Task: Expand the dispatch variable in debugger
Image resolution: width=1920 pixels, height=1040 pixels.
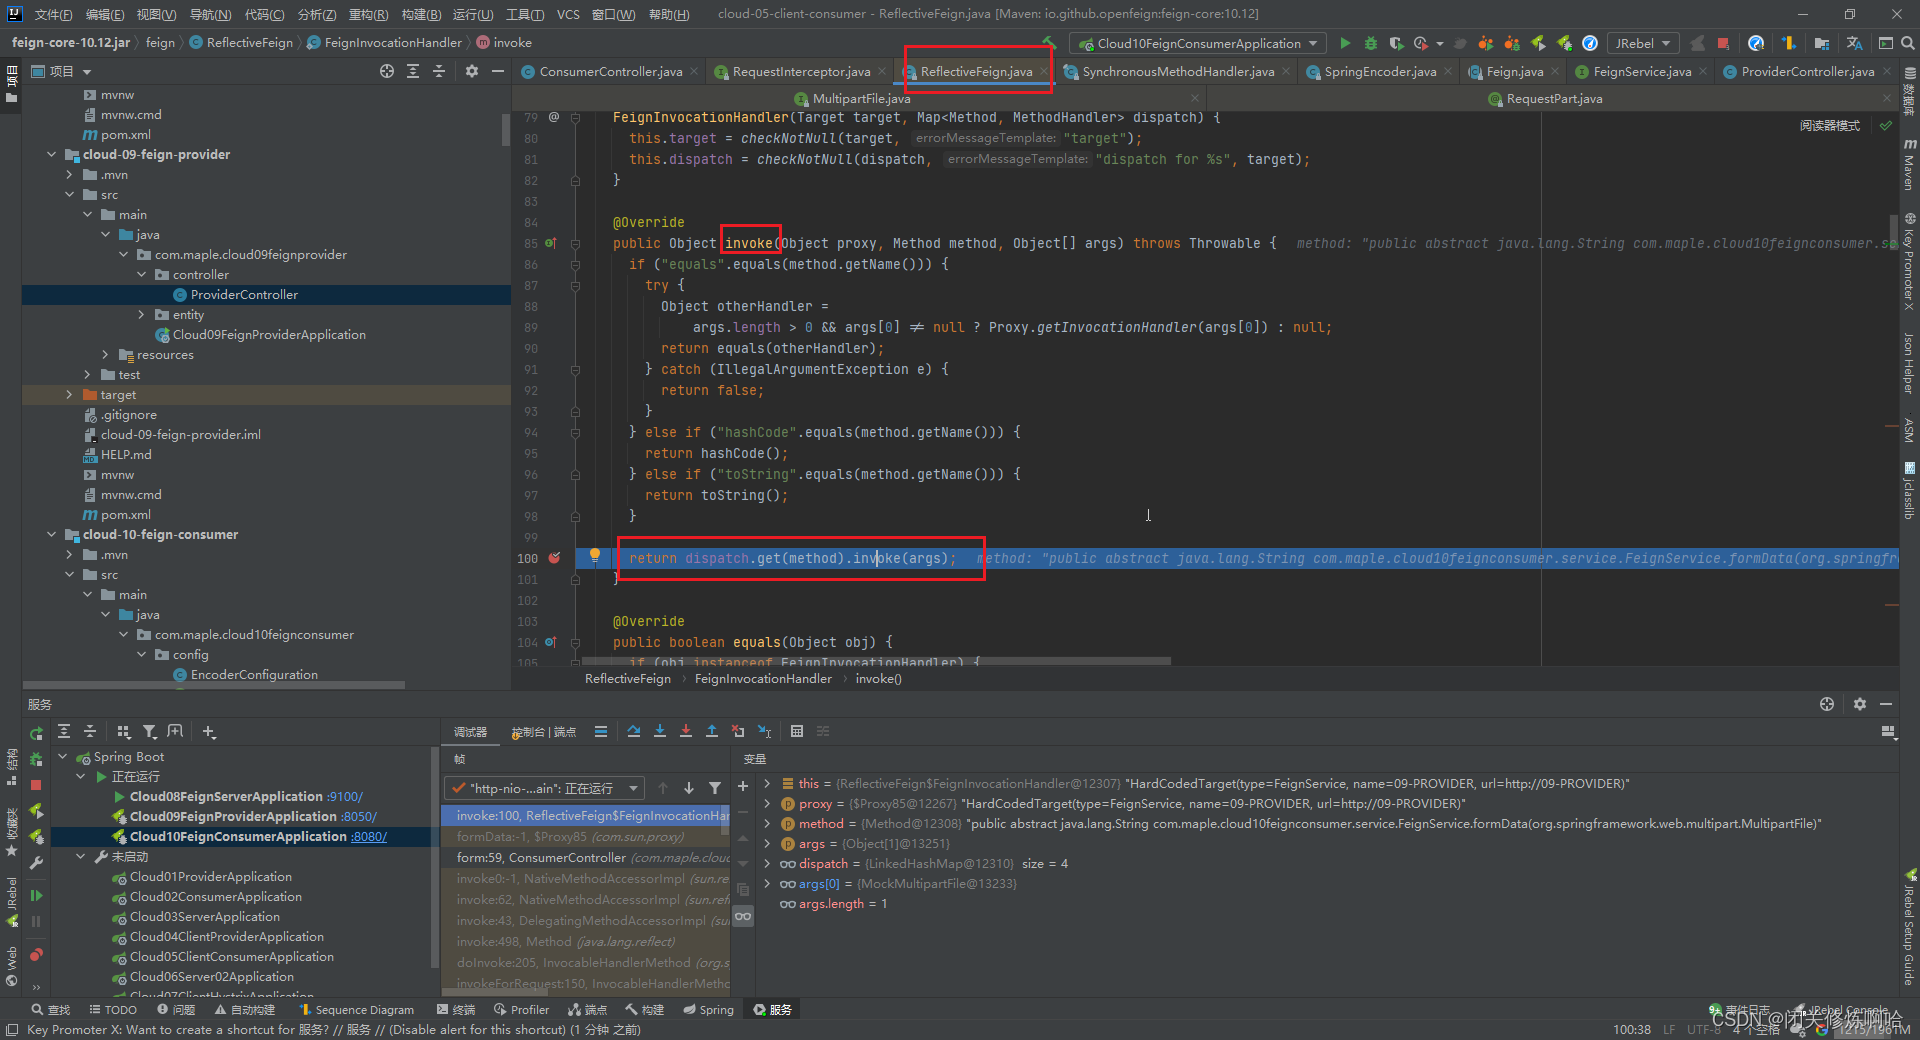Action: (767, 864)
